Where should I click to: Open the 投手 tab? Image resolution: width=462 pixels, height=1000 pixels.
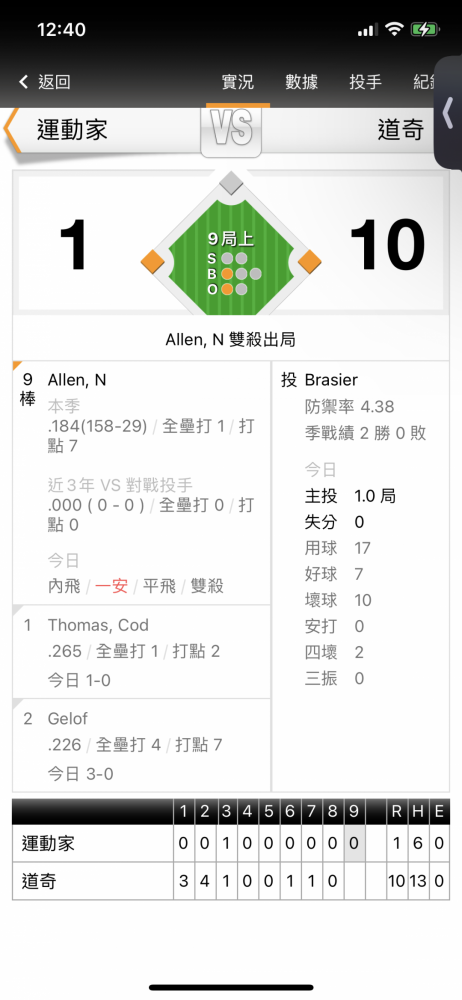point(365,82)
